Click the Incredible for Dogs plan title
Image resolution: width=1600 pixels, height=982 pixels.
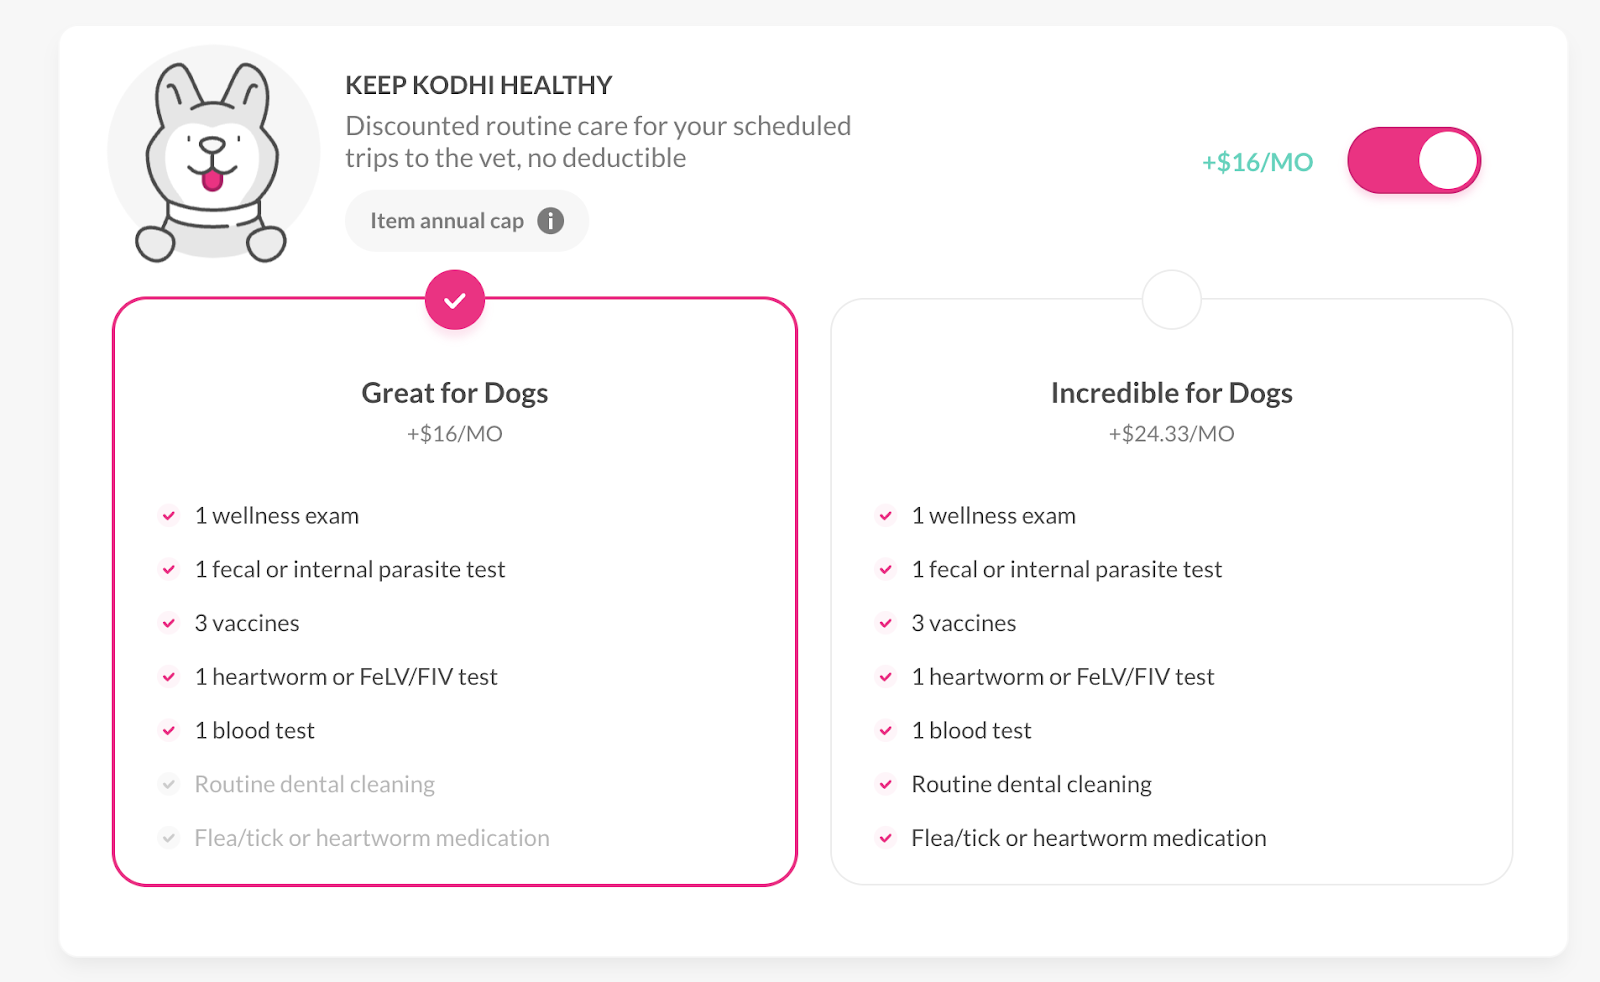(x=1171, y=393)
